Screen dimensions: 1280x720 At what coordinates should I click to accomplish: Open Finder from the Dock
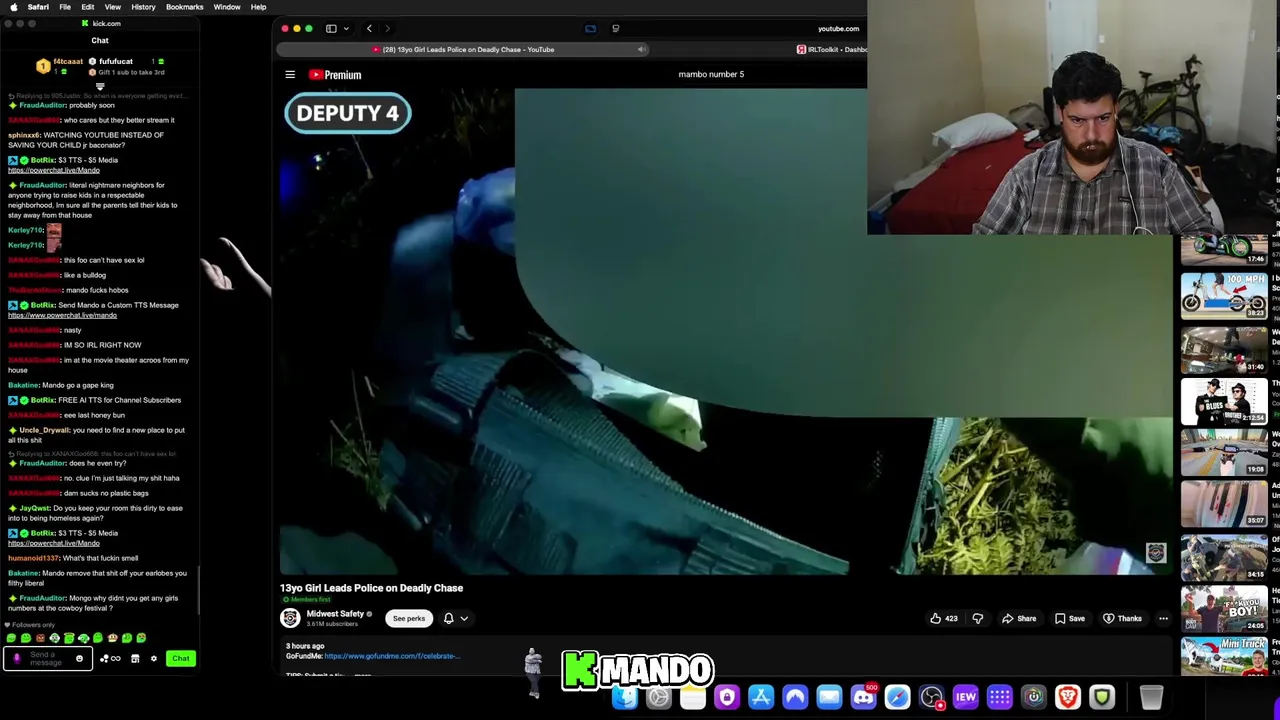click(x=625, y=697)
